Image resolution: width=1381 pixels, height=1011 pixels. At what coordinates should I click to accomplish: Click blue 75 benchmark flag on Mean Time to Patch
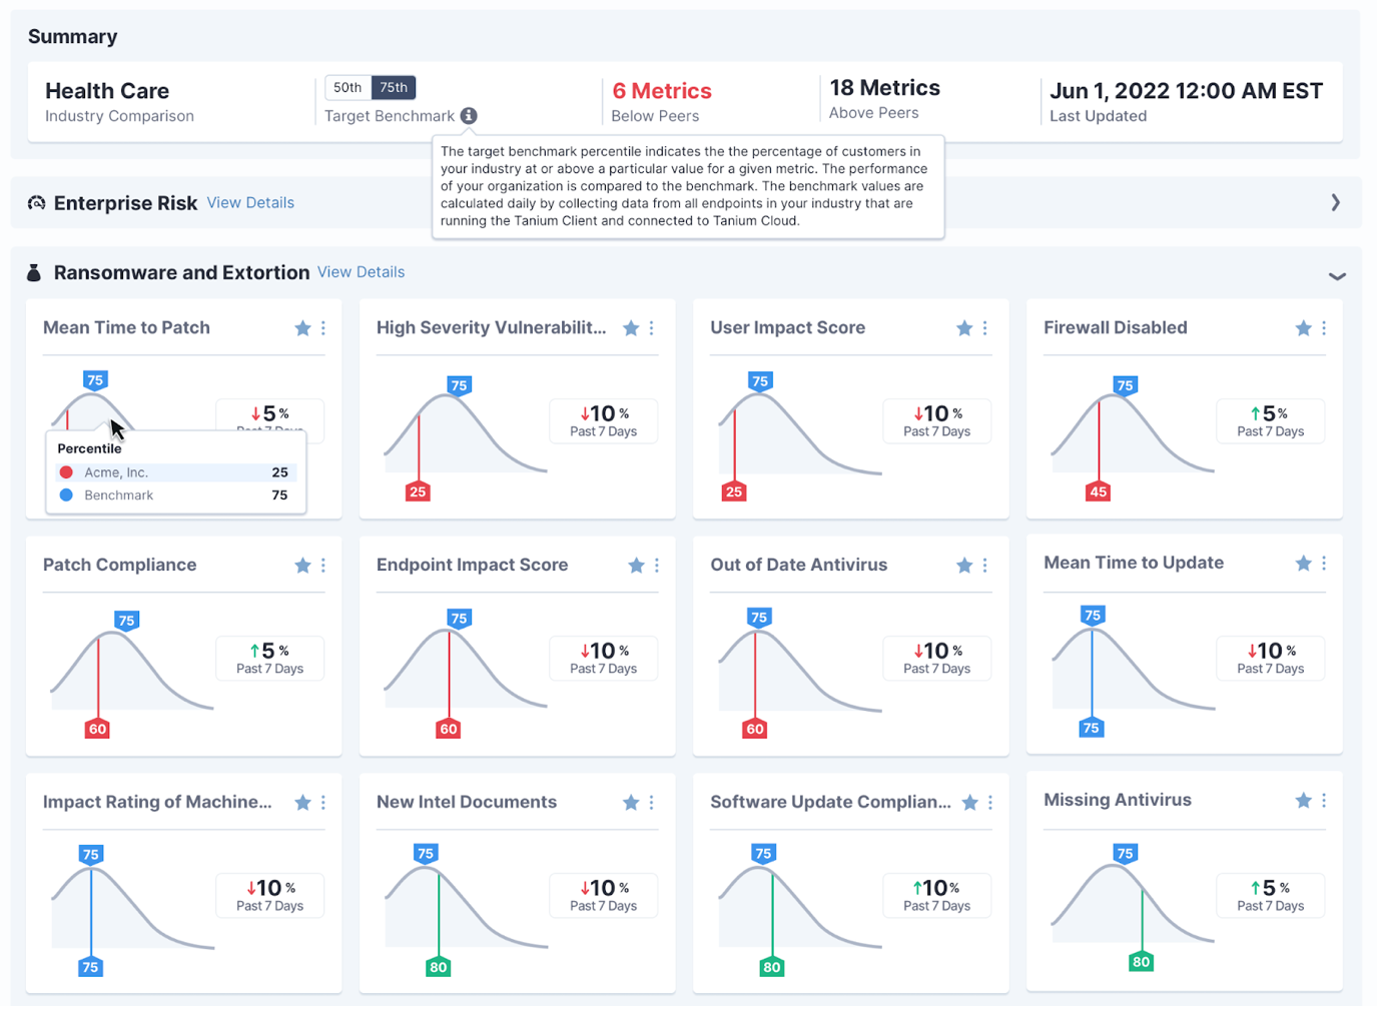[95, 381]
